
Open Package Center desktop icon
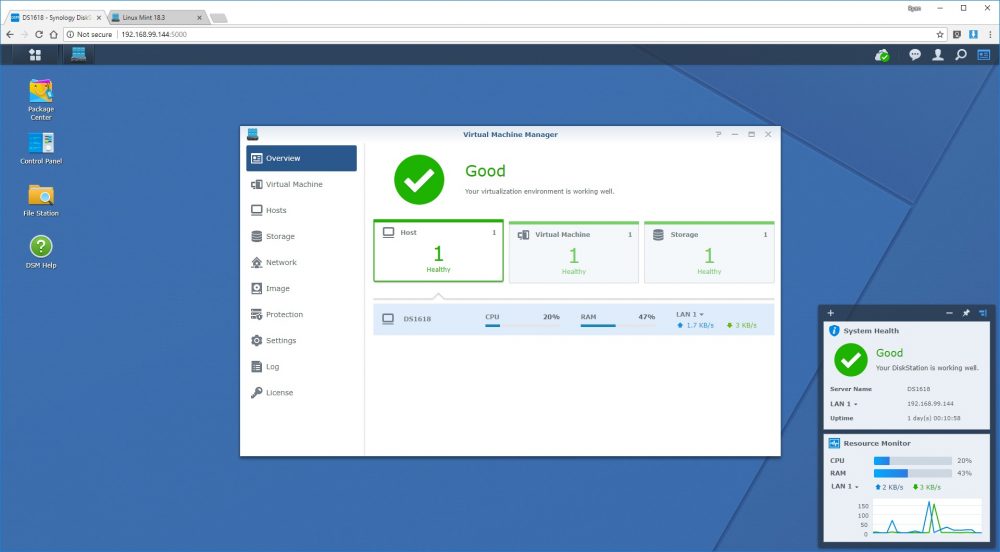[41, 99]
